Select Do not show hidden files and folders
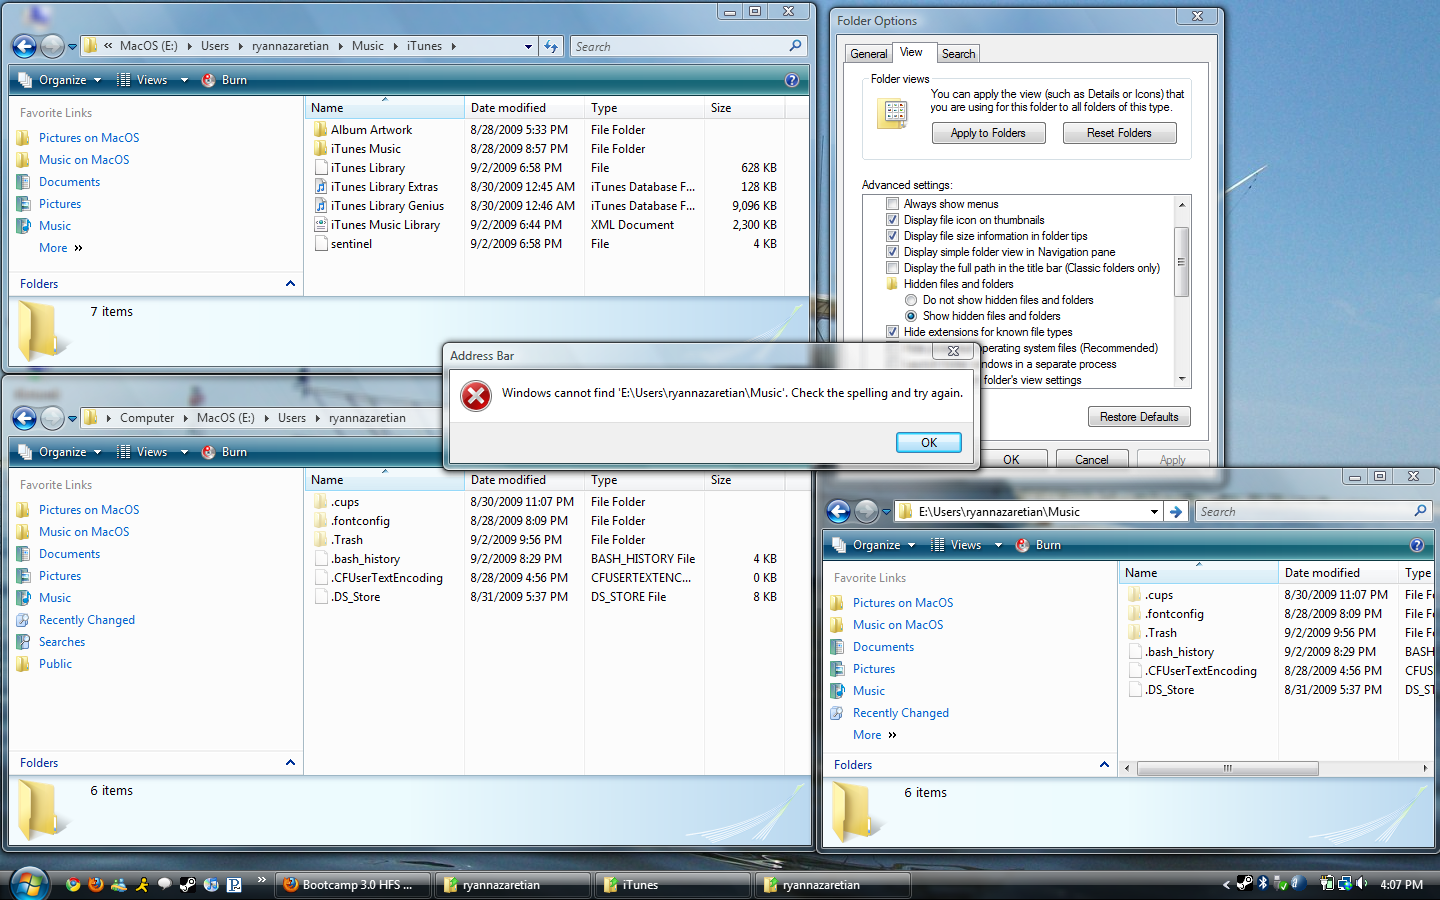1440x900 pixels. click(911, 300)
